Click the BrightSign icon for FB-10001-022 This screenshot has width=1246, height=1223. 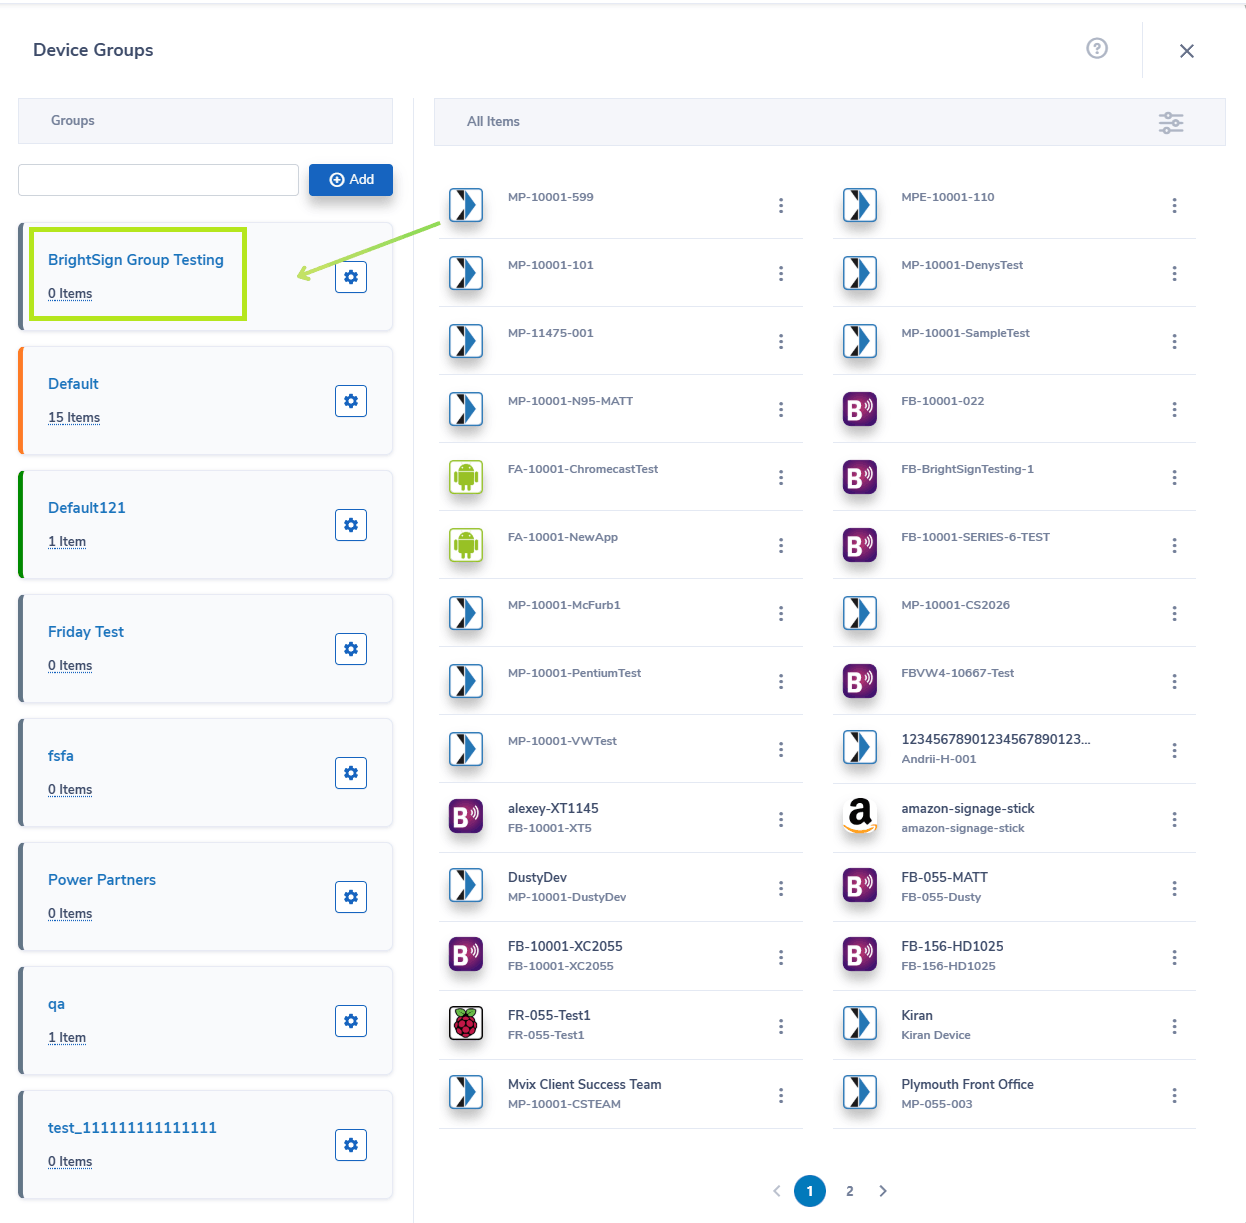(x=860, y=409)
